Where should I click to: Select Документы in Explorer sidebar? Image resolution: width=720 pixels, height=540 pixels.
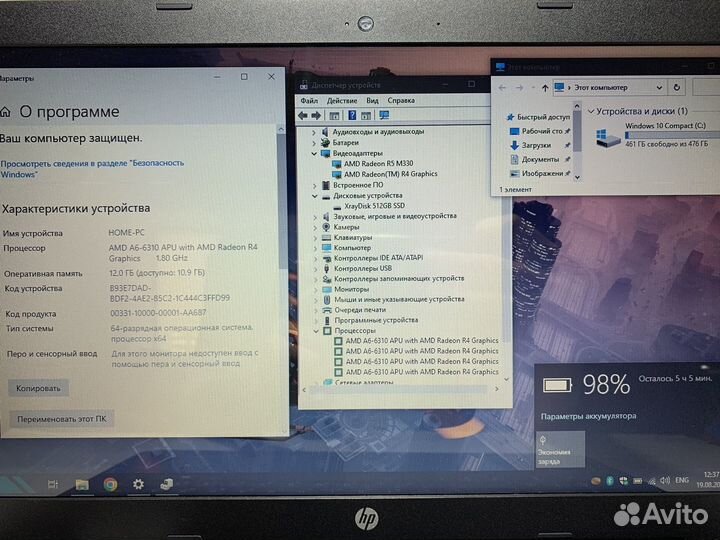[x=540, y=160]
